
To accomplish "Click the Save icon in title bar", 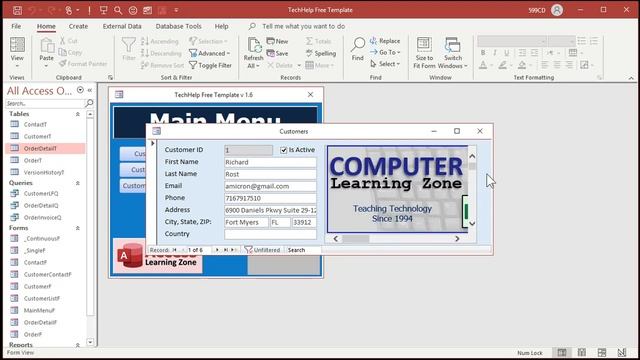I will click(x=17, y=10).
